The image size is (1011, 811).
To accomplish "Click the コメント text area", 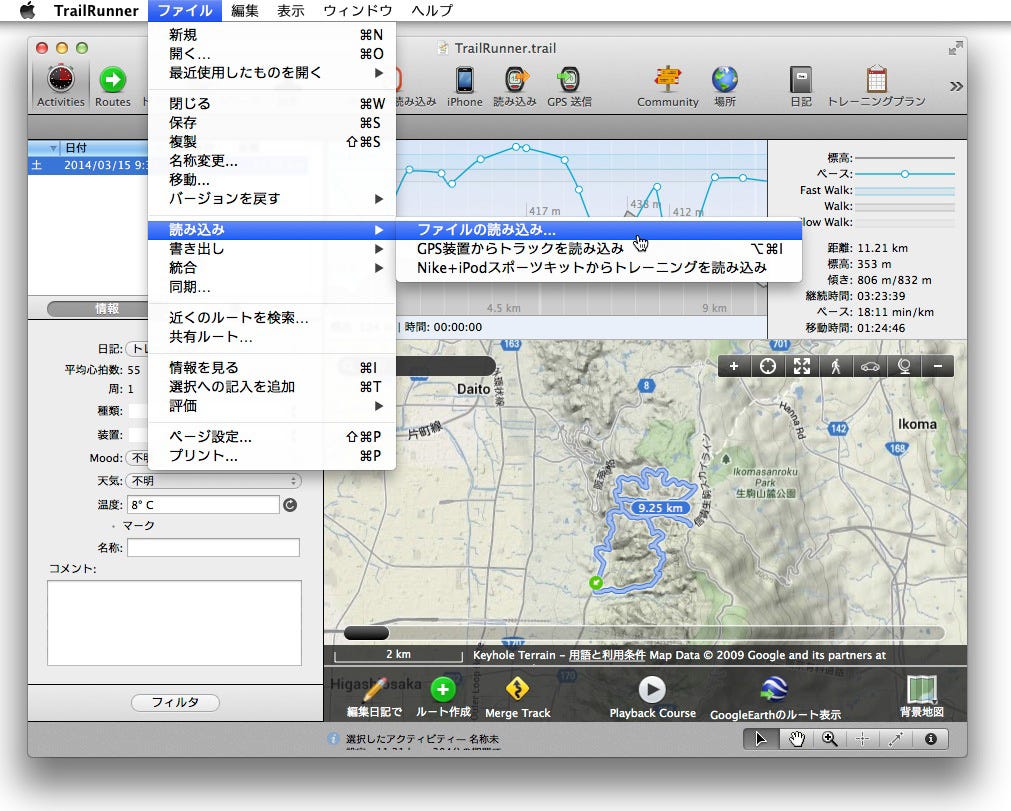I will pos(174,623).
